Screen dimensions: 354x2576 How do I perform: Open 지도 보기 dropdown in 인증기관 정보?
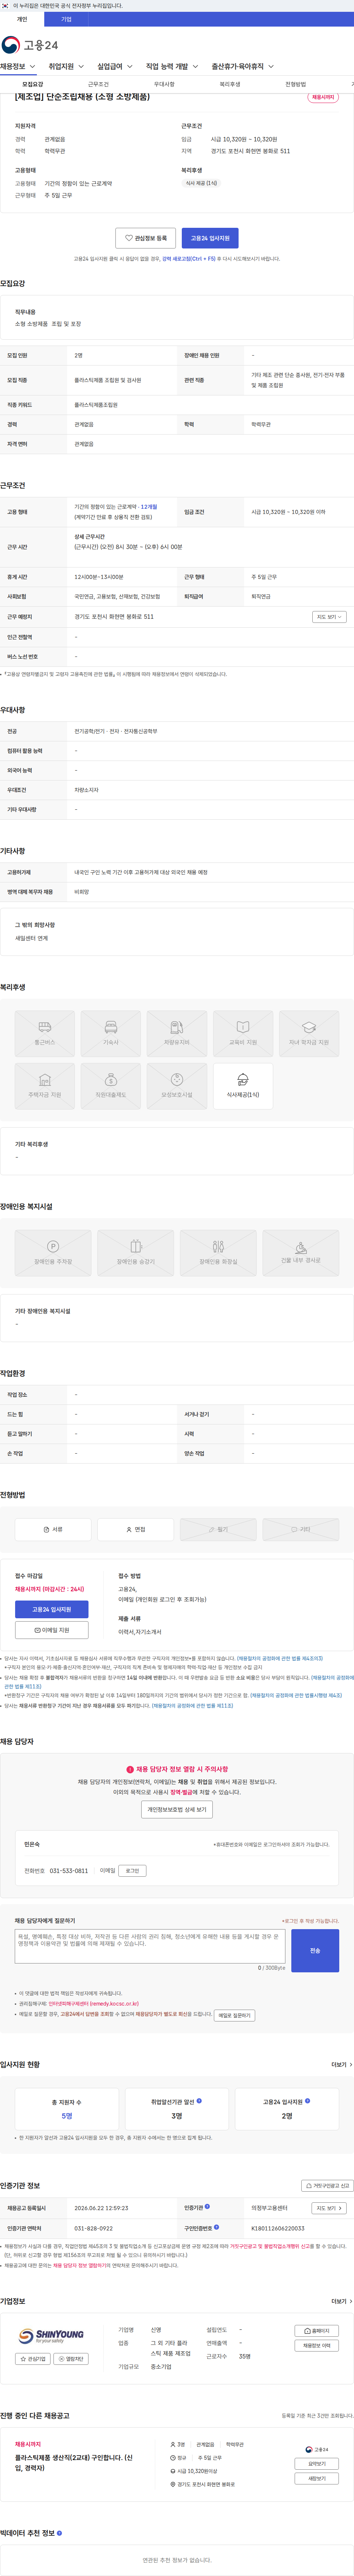(x=329, y=2207)
